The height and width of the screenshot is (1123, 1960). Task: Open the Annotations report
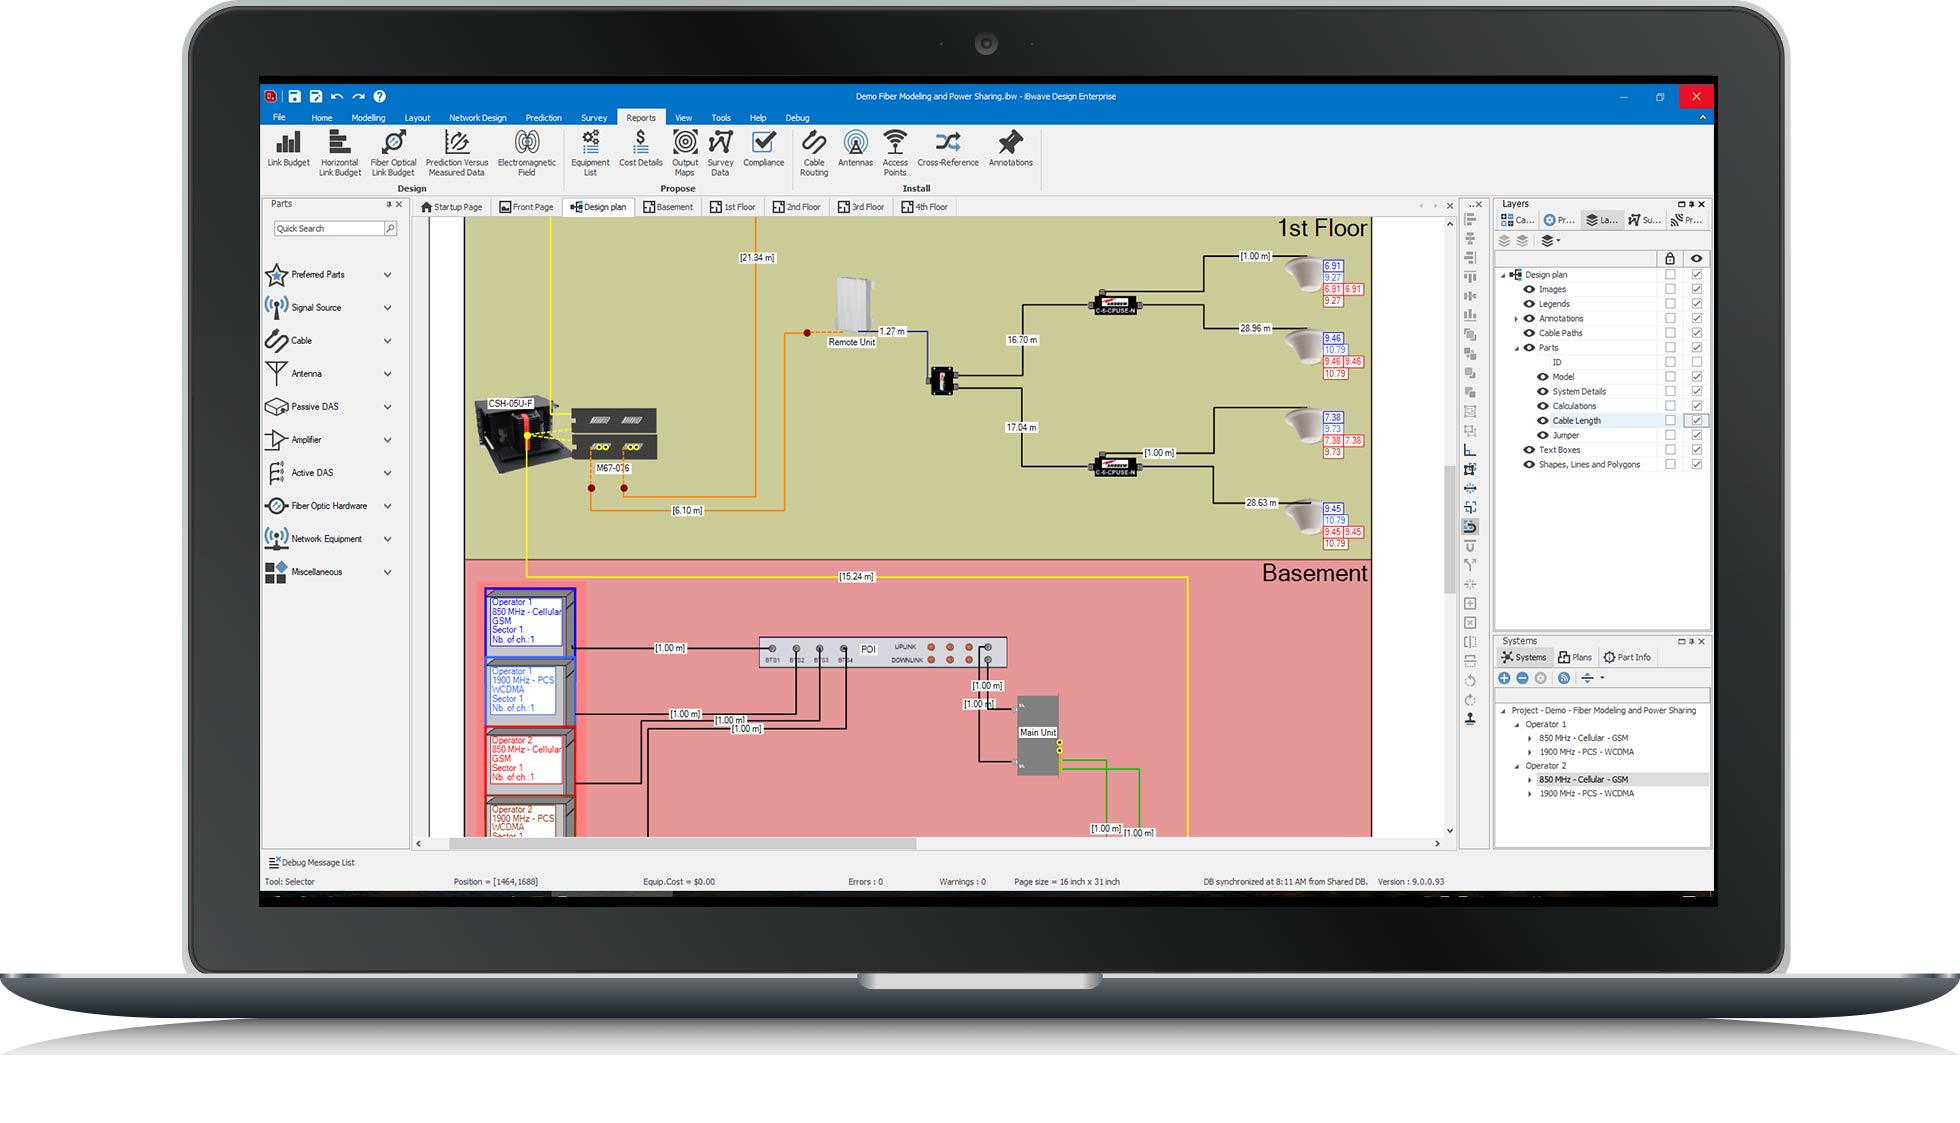[1010, 150]
